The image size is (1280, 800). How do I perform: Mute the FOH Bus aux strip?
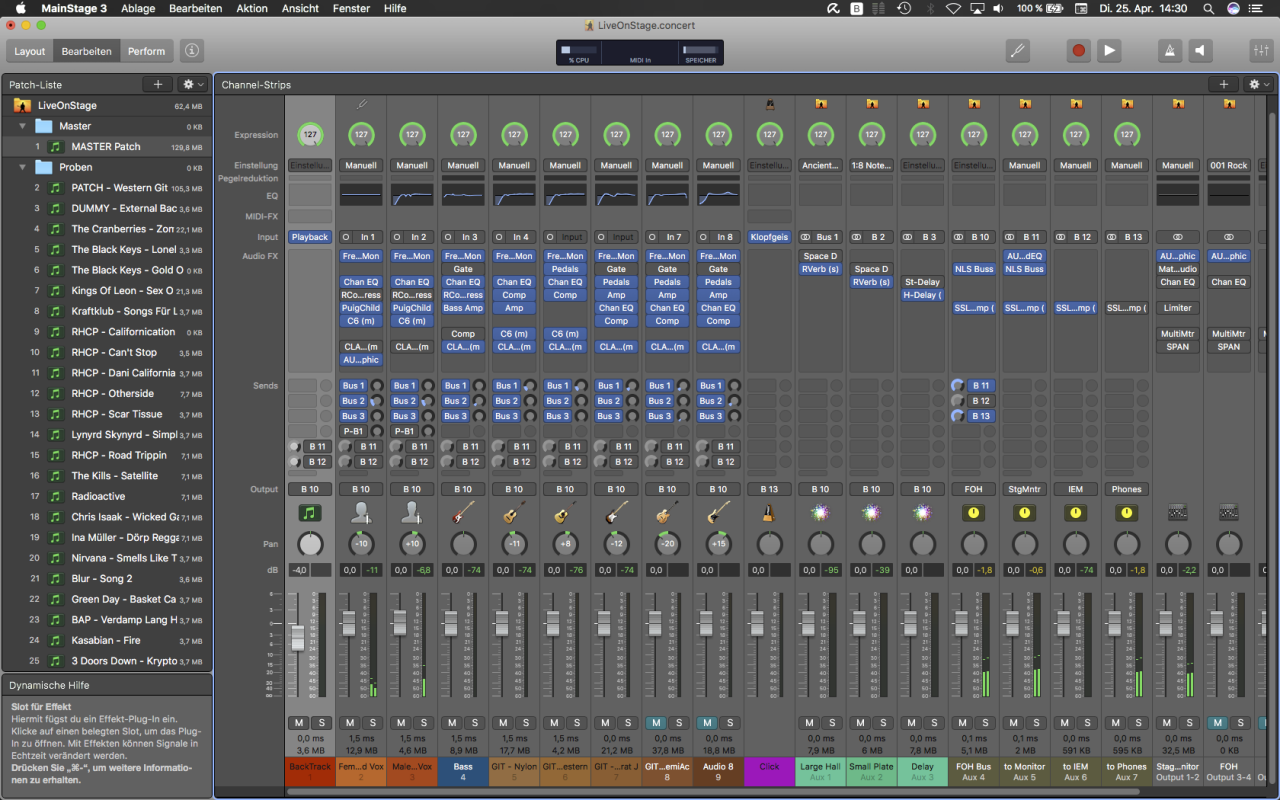pyautogui.click(x=962, y=723)
